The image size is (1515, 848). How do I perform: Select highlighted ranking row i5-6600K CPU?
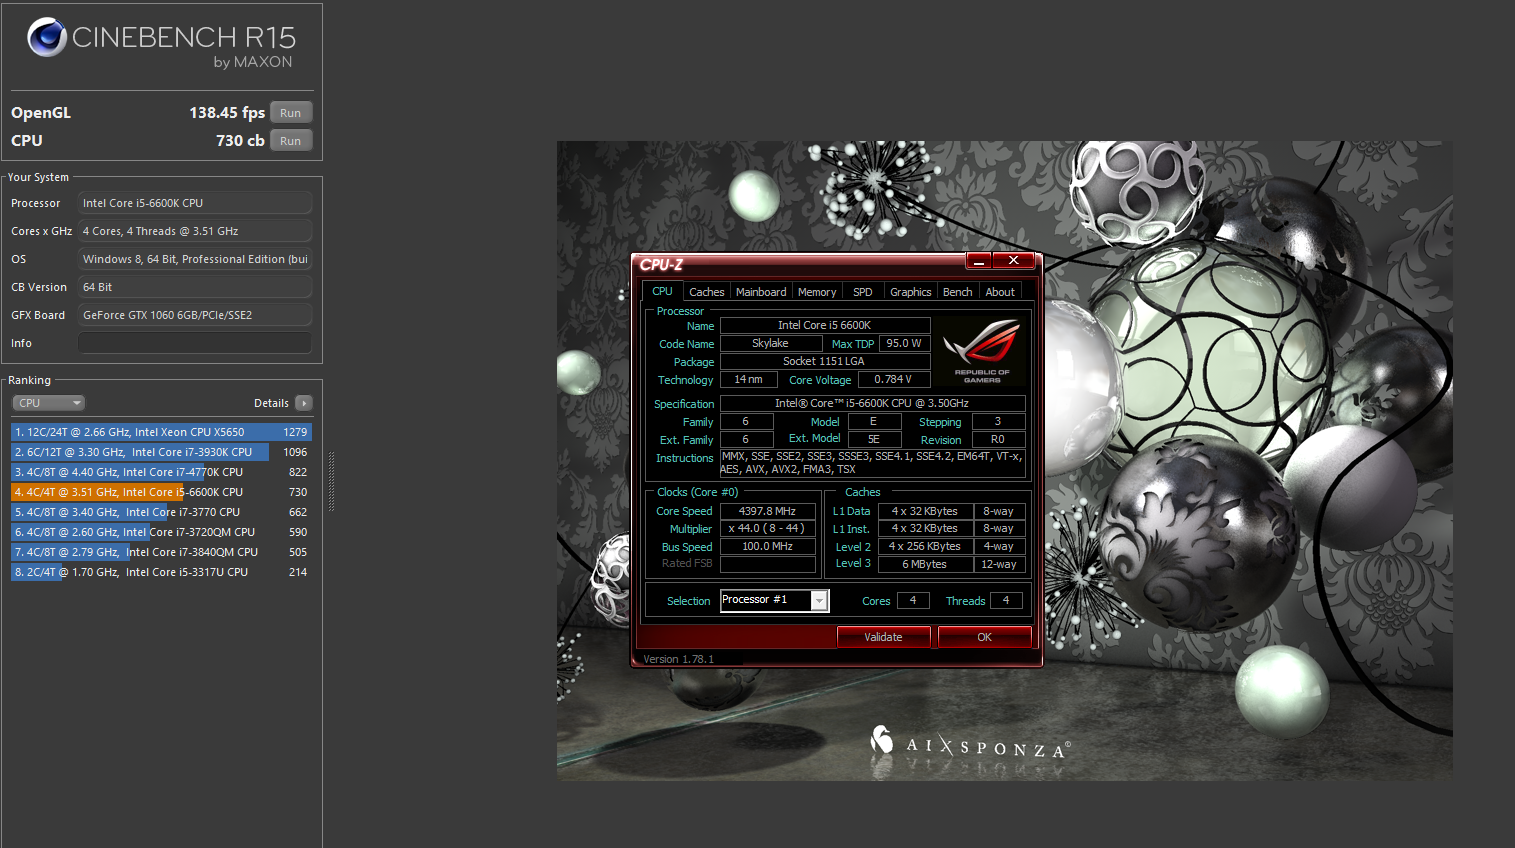point(161,492)
